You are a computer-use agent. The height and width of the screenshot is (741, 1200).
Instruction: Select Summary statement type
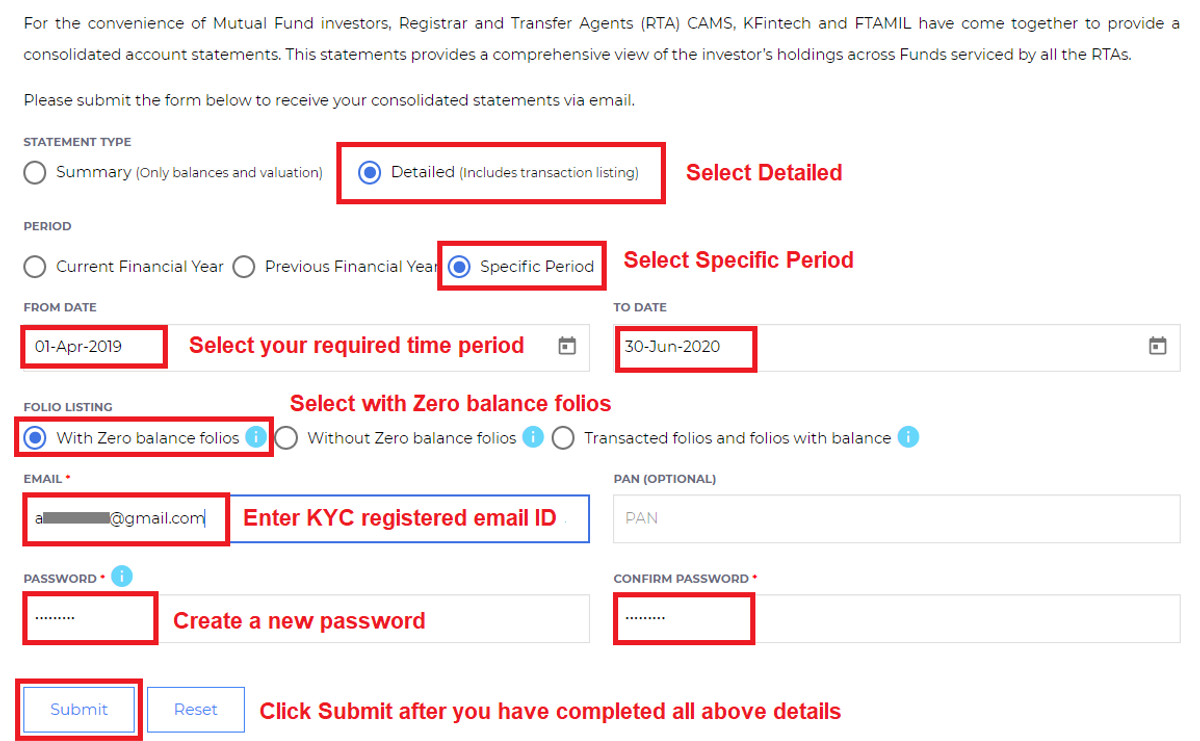pyautogui.click(x=35, y=172)
